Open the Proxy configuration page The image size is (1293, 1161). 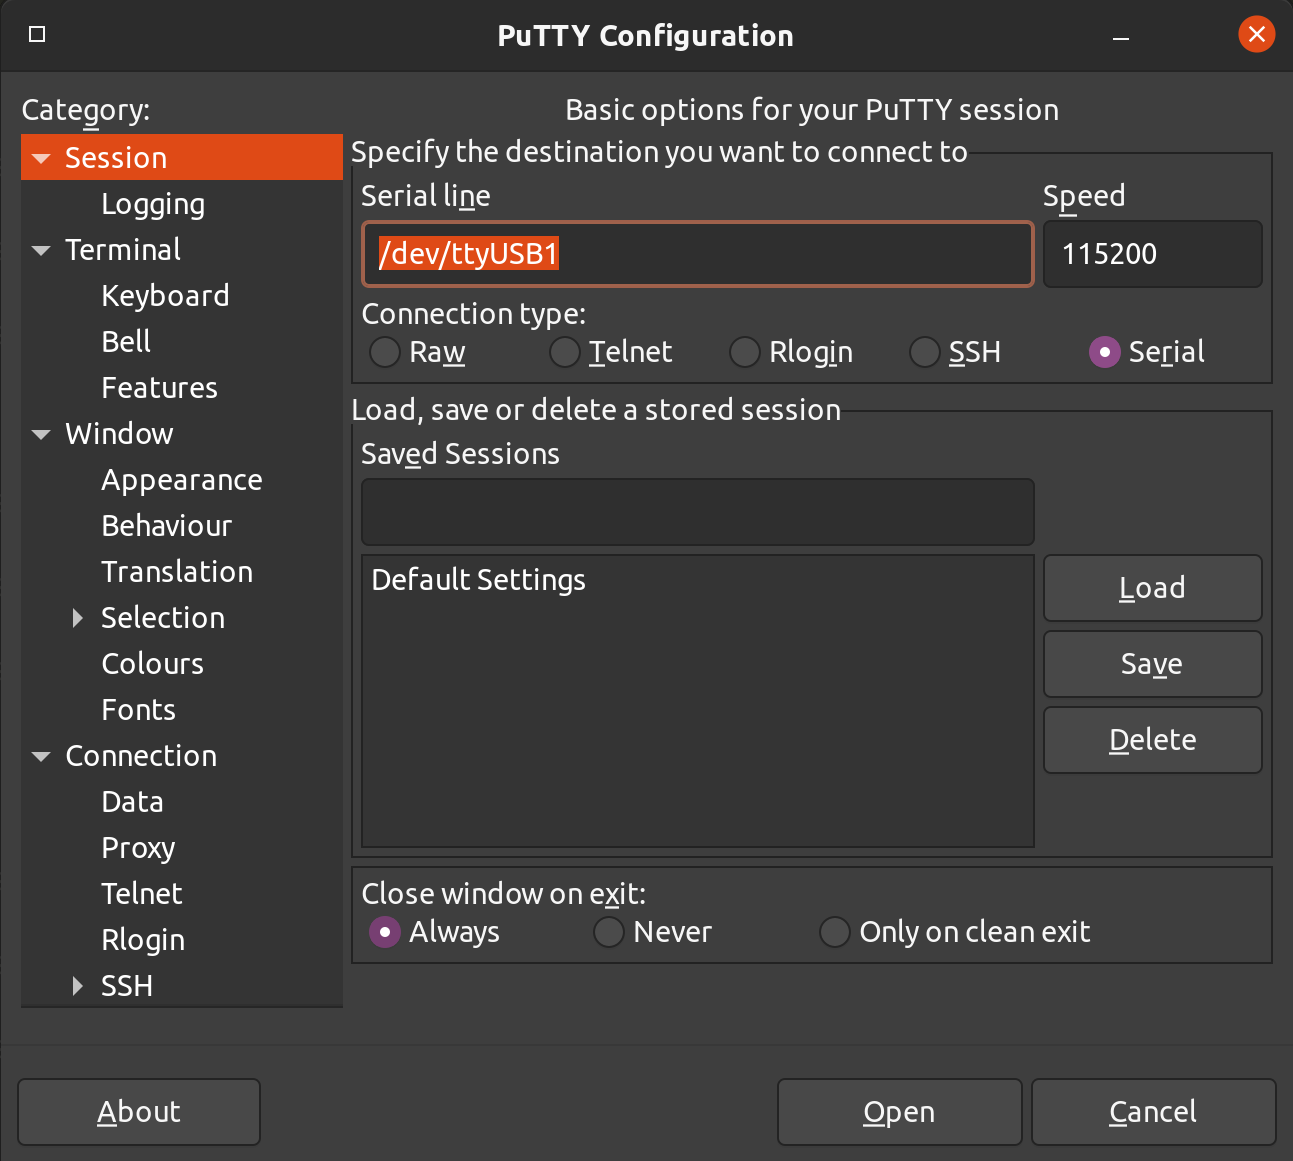coord(138,847)
